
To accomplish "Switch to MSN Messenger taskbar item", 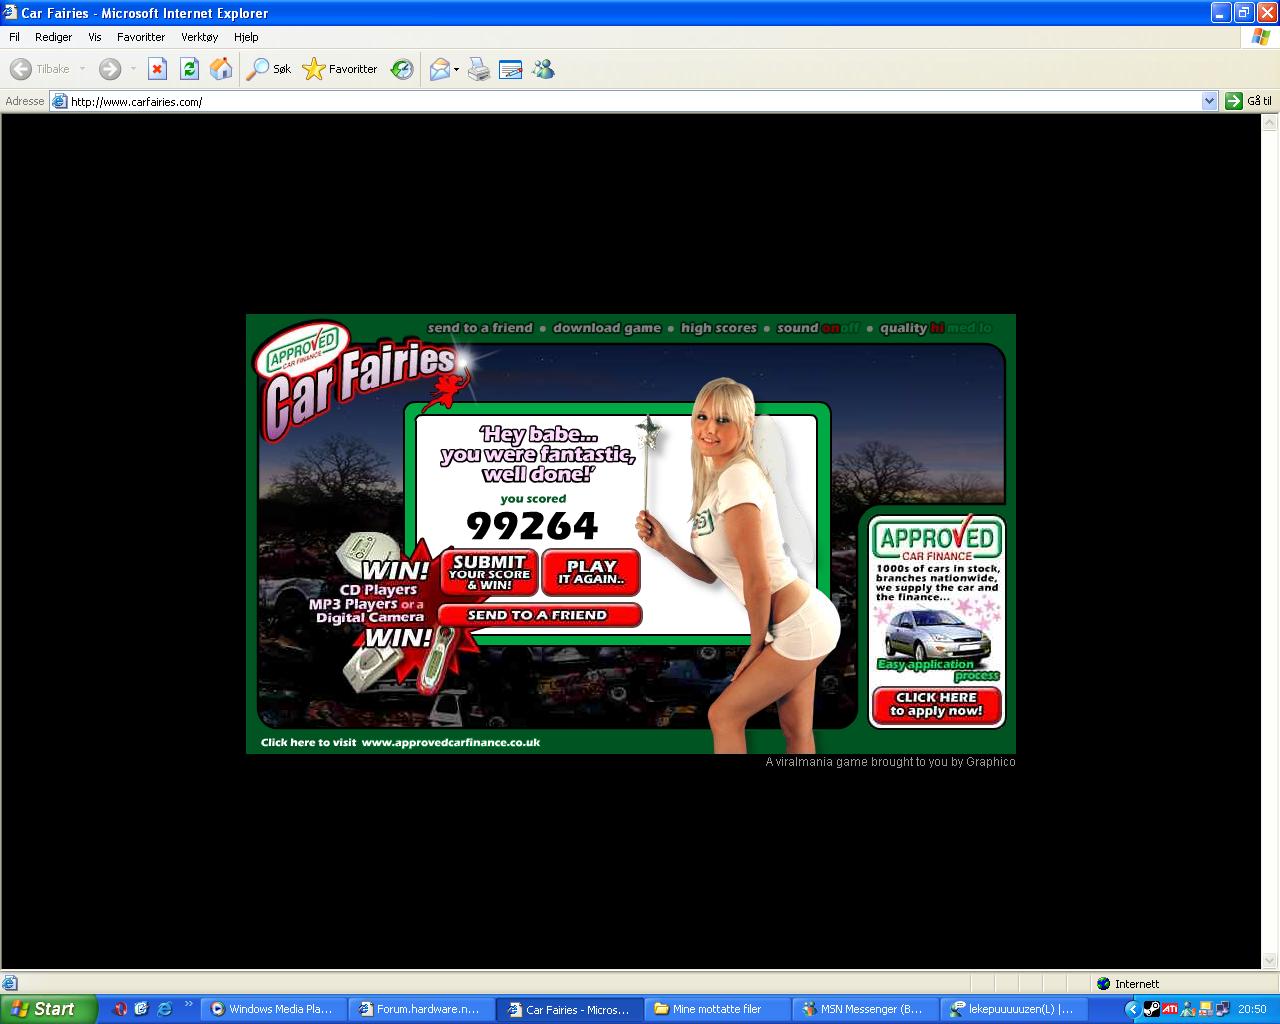I will click(x=864, y=1009).
